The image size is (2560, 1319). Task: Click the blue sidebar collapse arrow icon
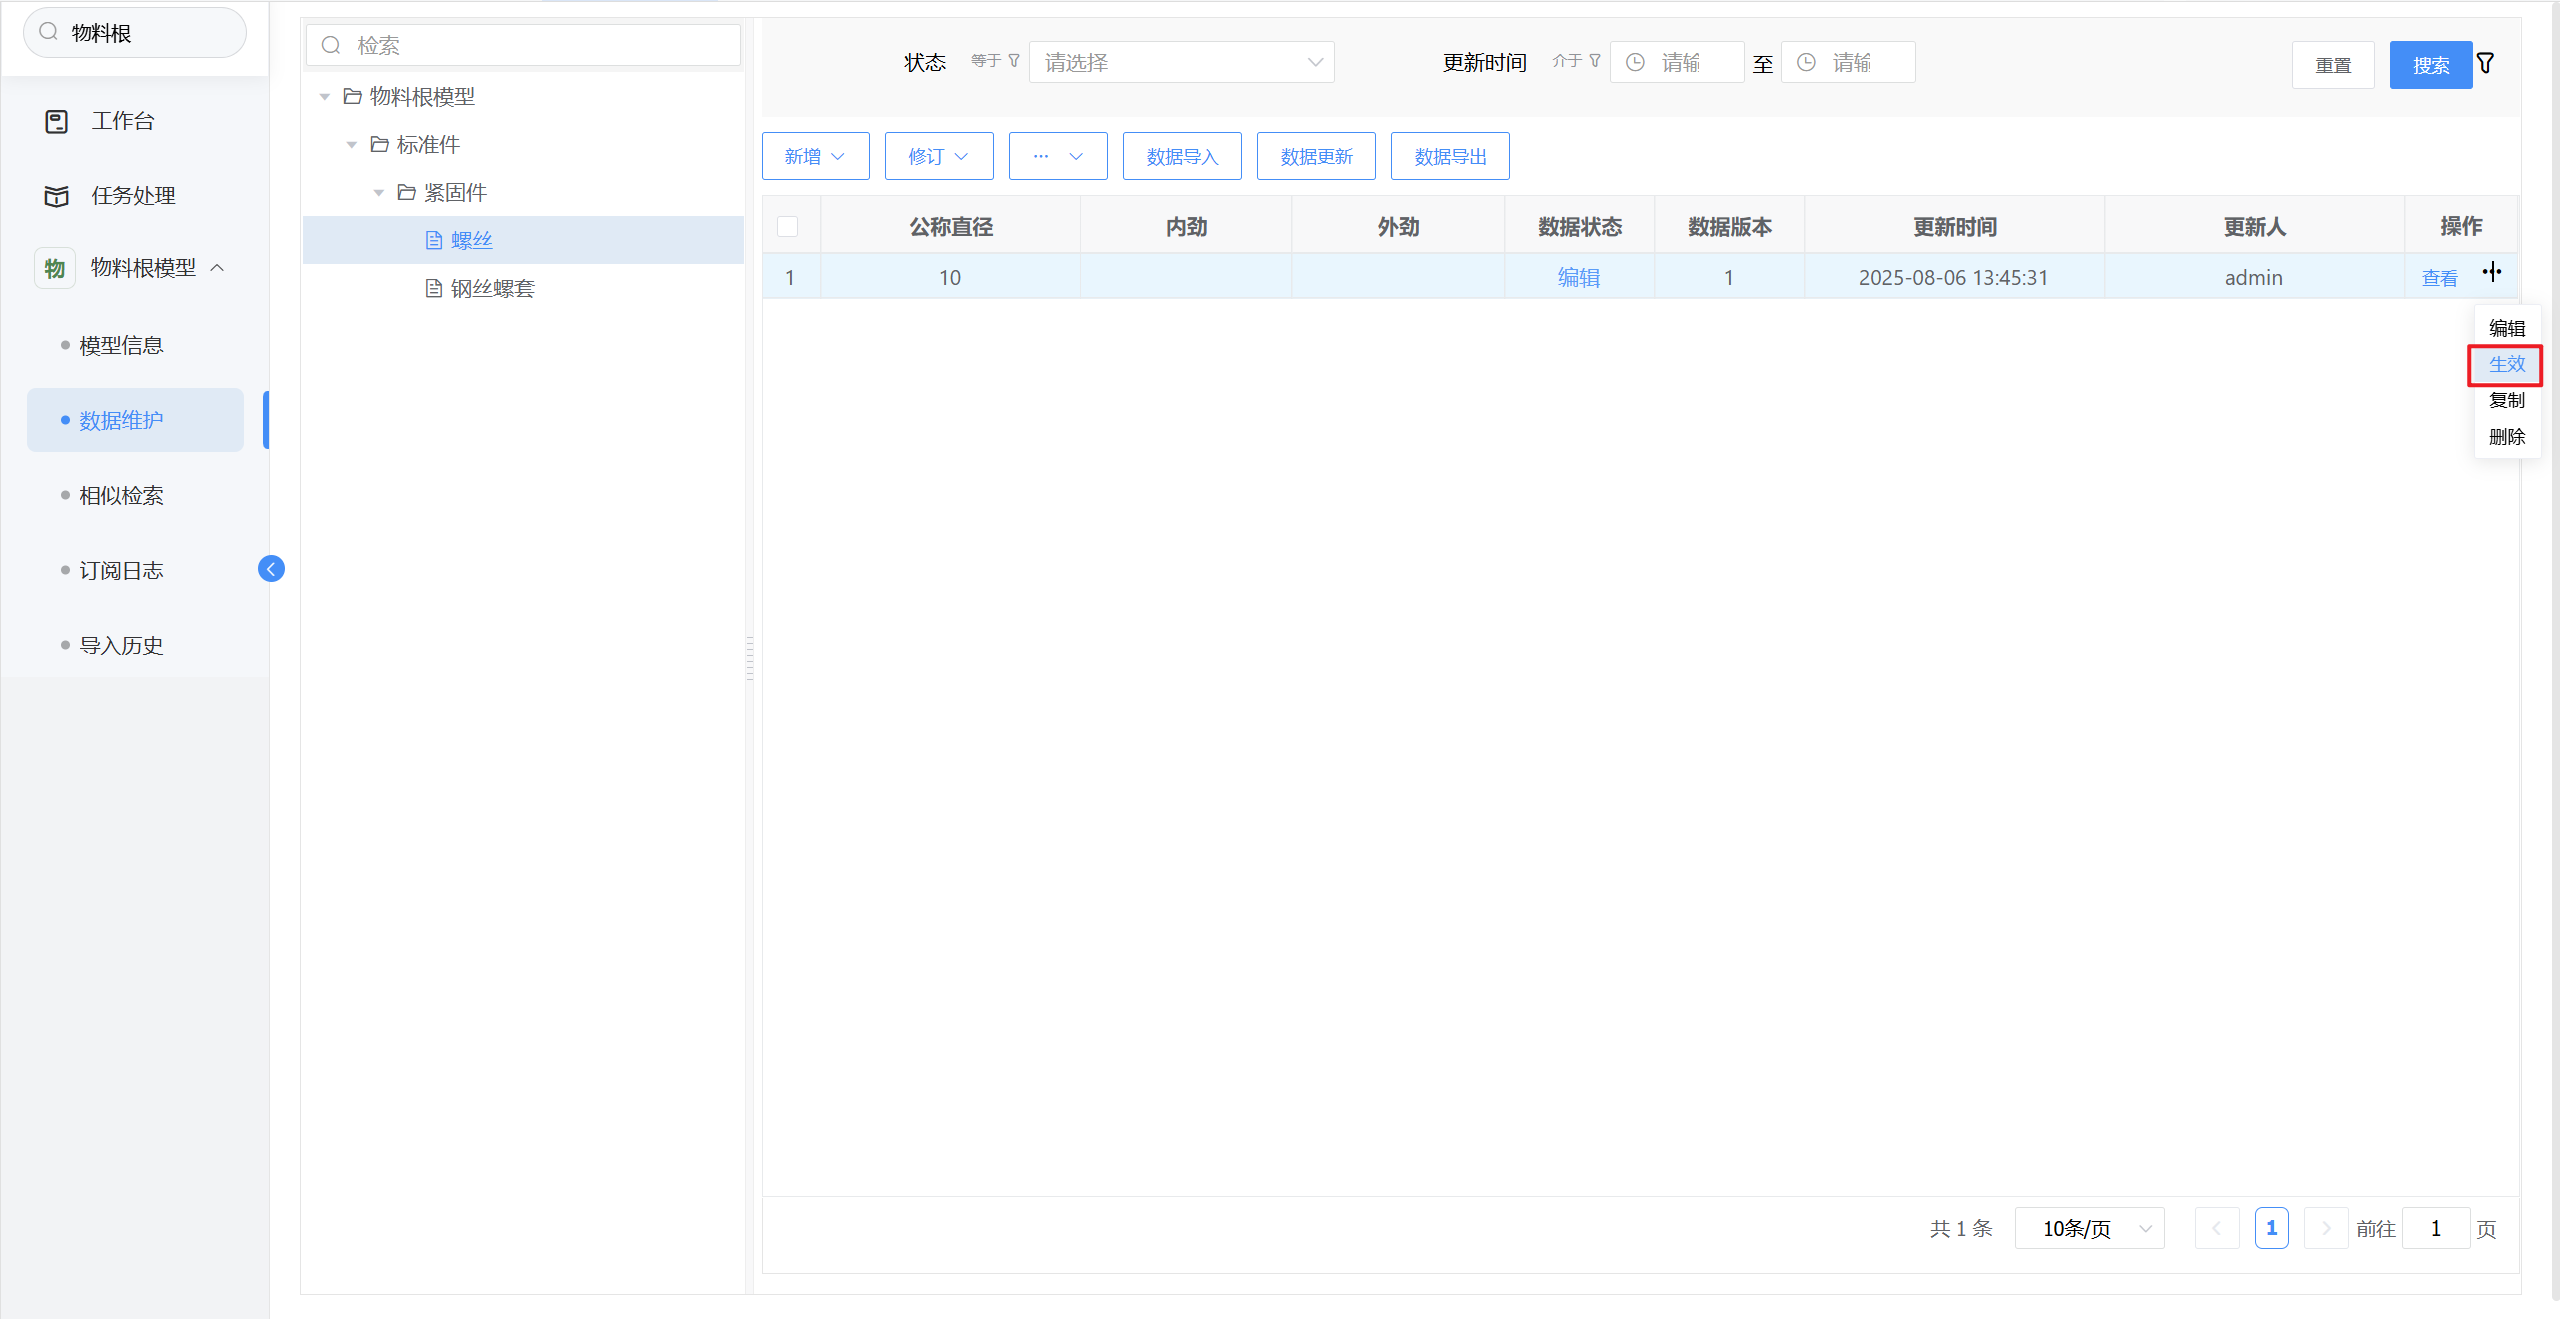click(271, 569)
